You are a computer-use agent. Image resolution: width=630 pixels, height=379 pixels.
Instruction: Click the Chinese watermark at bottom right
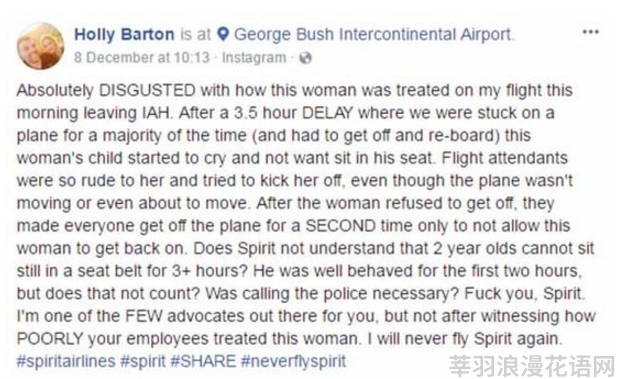click(532, 367)
